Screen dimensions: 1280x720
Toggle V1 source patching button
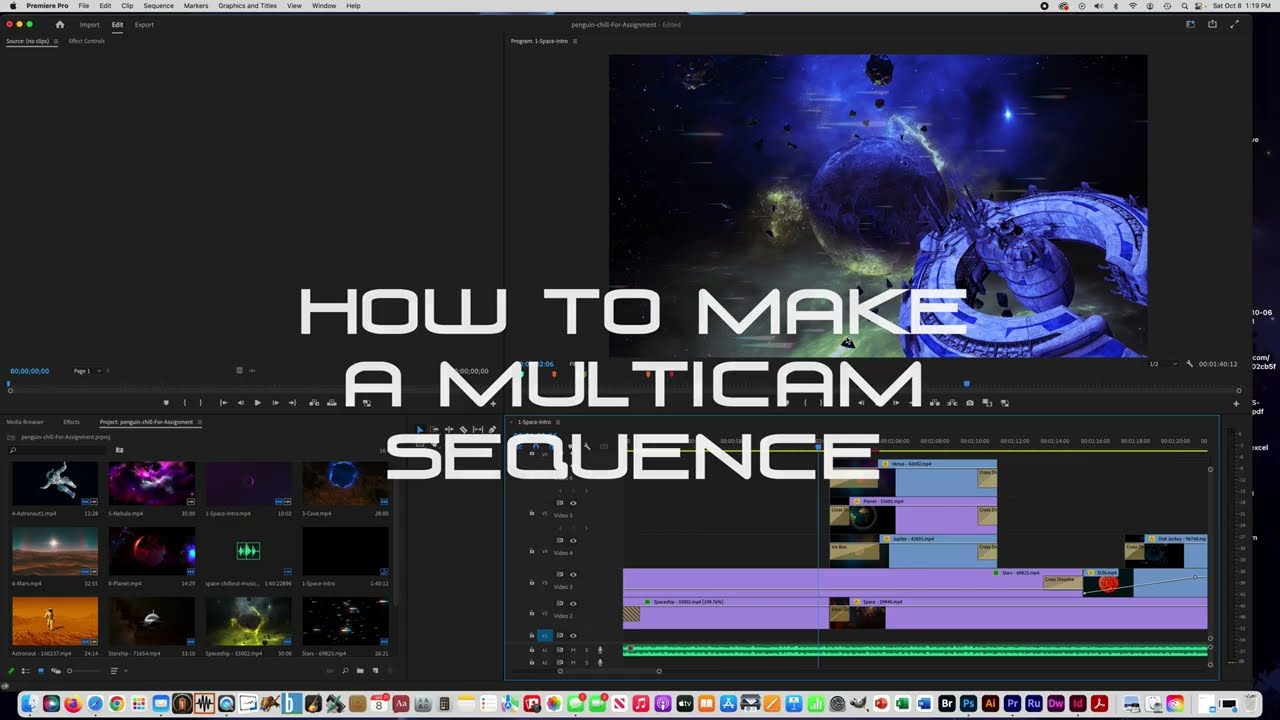point(545,635)
